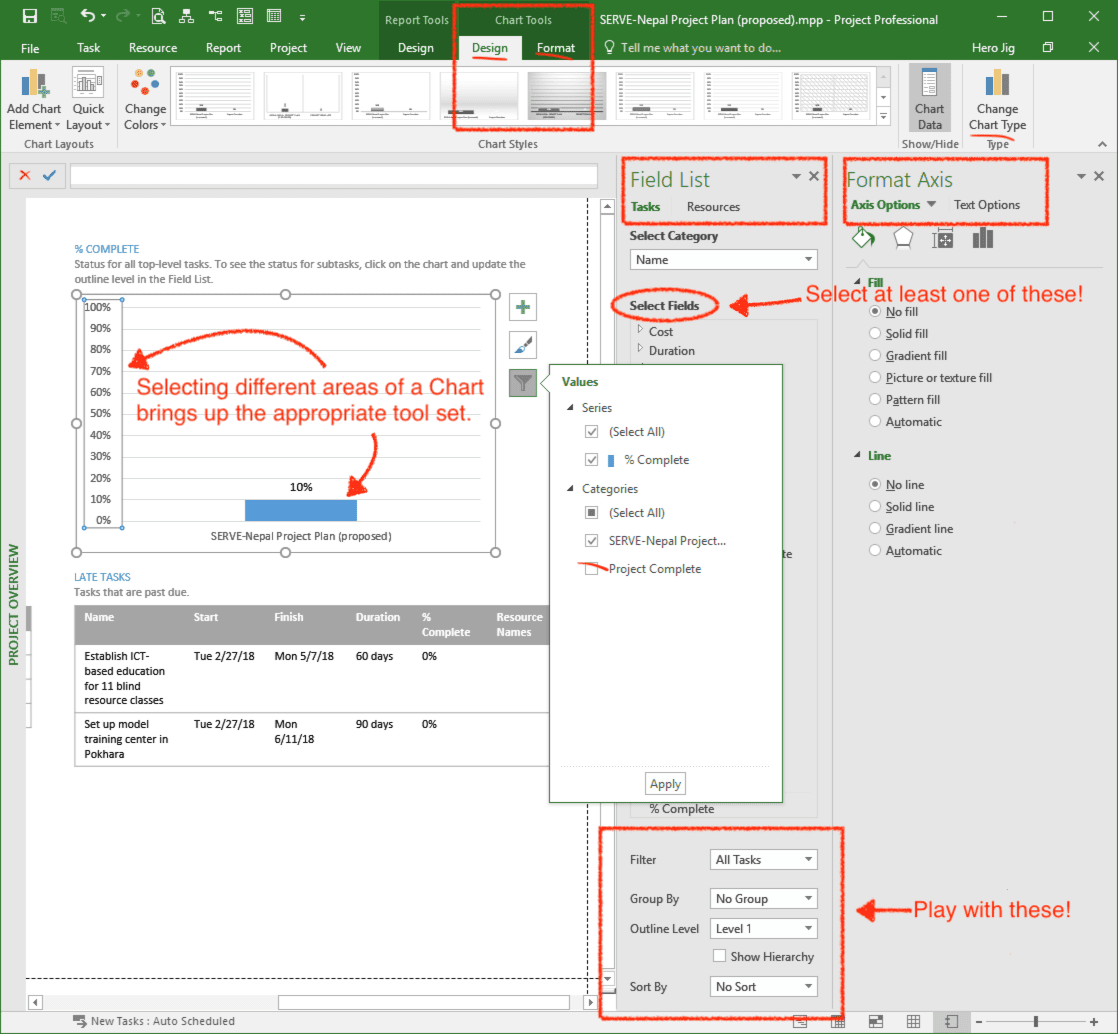
Task: Click the zoom slider handle in status bar
Action: [1036, 1022]
